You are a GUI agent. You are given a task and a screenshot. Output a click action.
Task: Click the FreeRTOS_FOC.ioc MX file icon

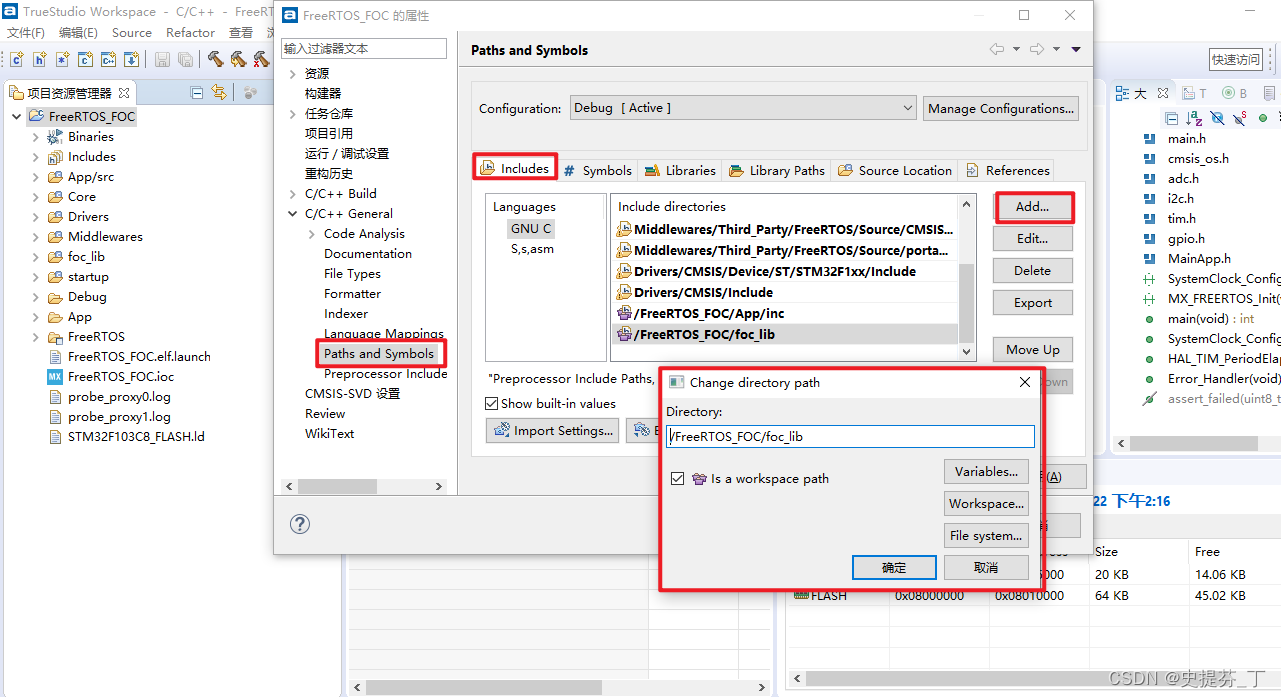click(55, 377)
